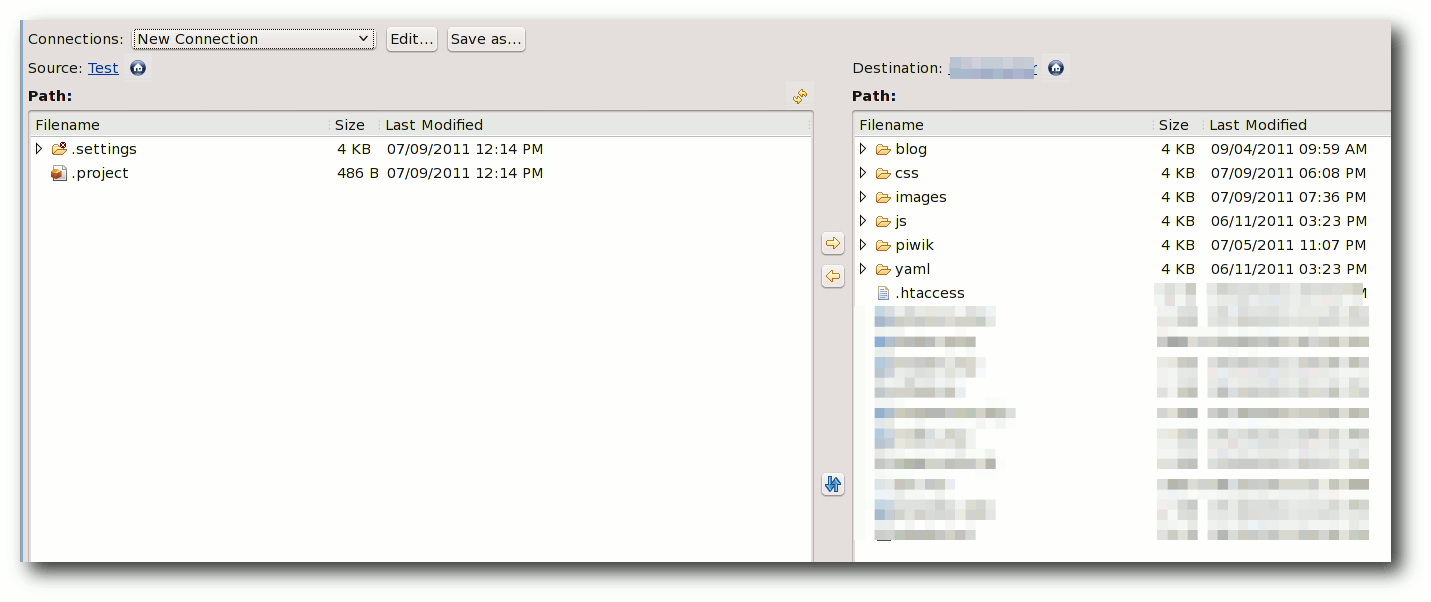Expand the yaml folder tree node
This screenshot has width=1431, height=602.
click(x=863, y=269)
